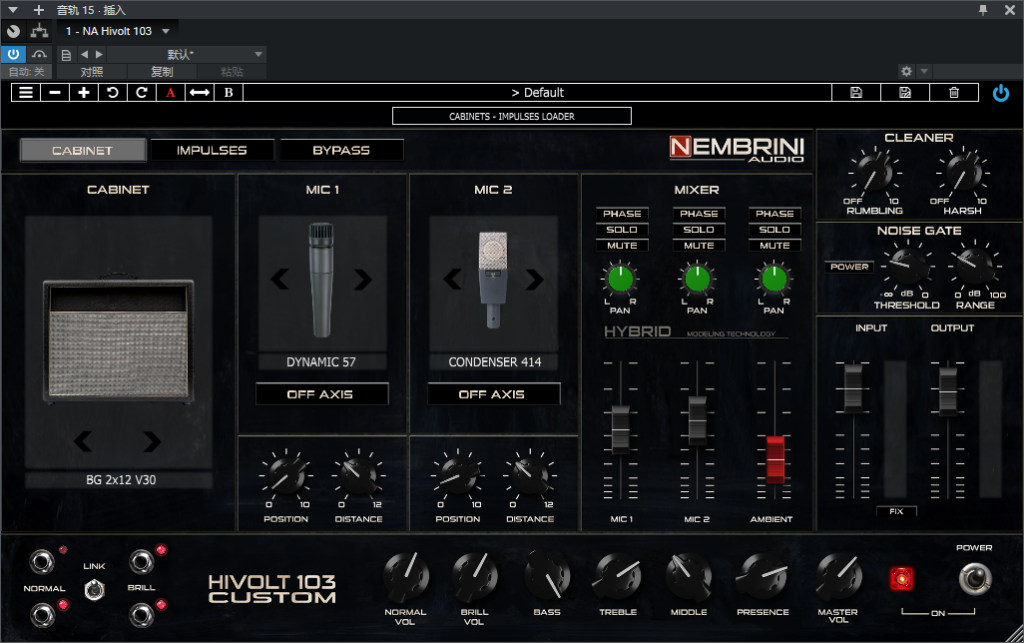Image resolution: width=1024 pixels, height=643 pixels.
Task: Go to previous preset left arrow
Action: tap(84, 55)
